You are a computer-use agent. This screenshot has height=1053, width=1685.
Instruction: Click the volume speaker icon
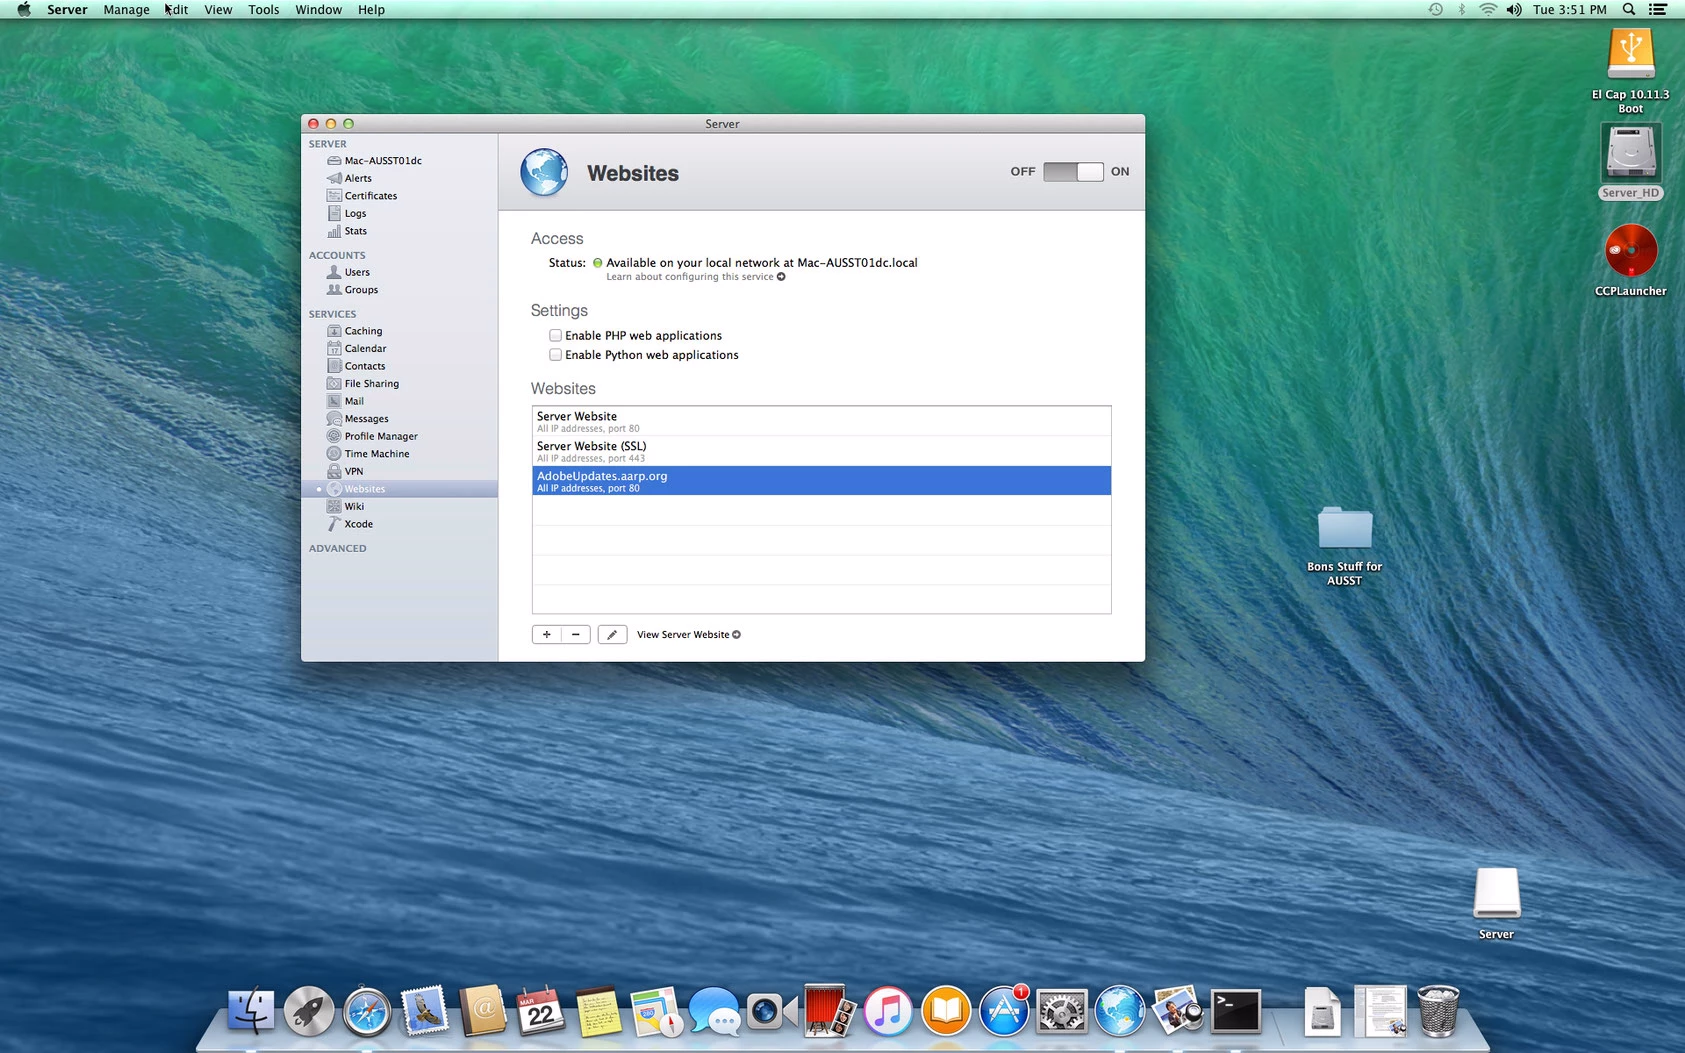1514,9
